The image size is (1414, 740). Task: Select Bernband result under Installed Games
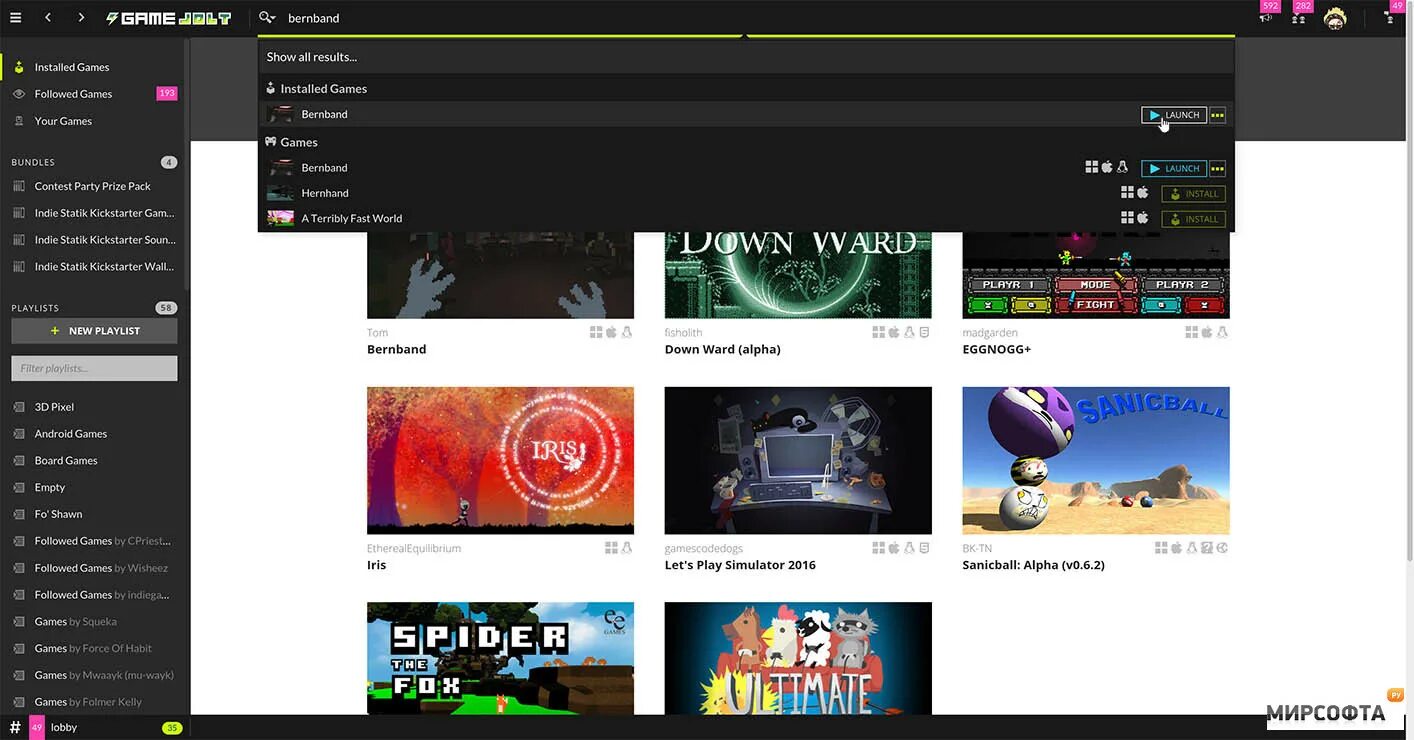click(746, 114)
